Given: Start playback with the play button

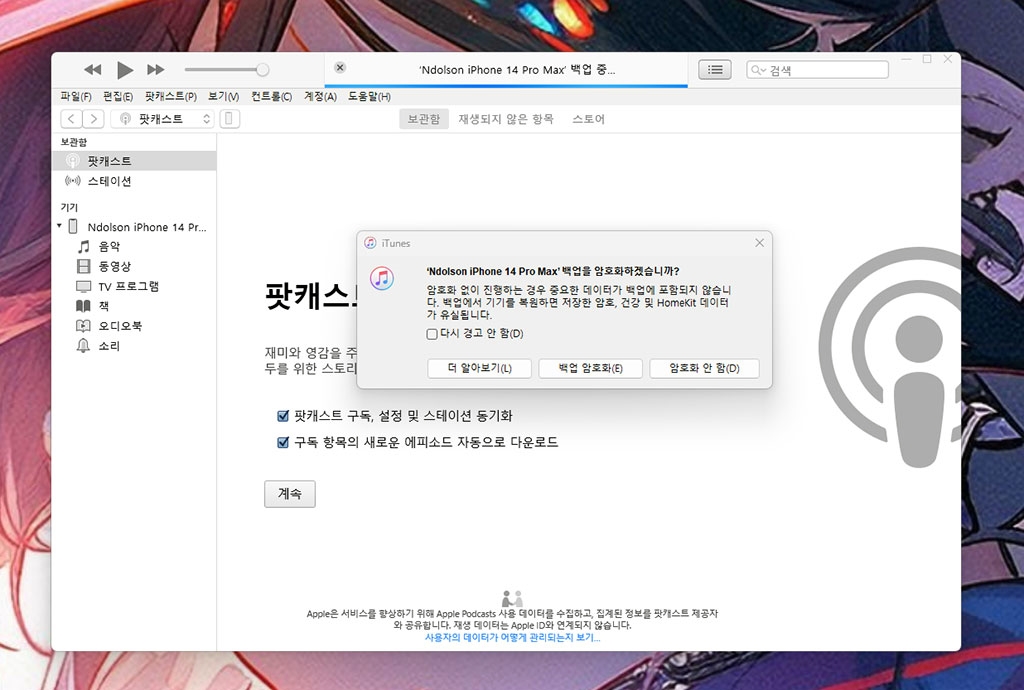Looking at the screenshot, I should tap(125, 69).
